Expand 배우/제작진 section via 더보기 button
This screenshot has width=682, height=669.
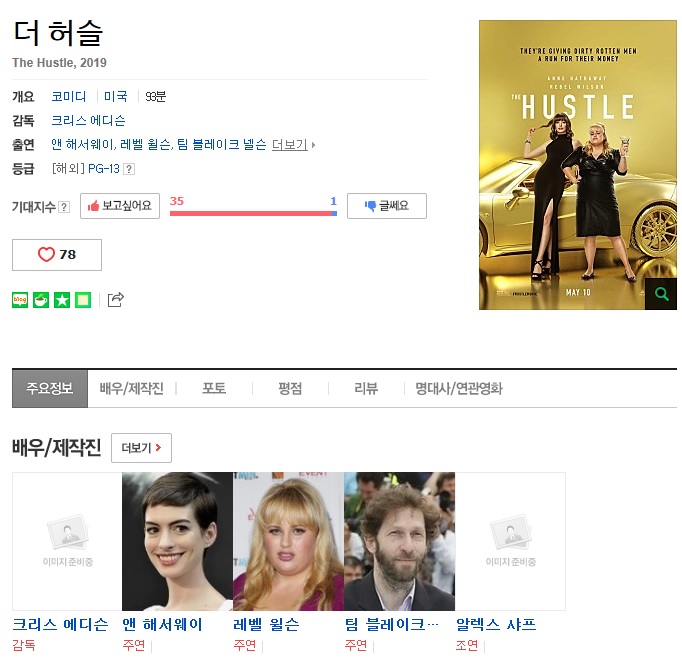(x=141, y=448)
